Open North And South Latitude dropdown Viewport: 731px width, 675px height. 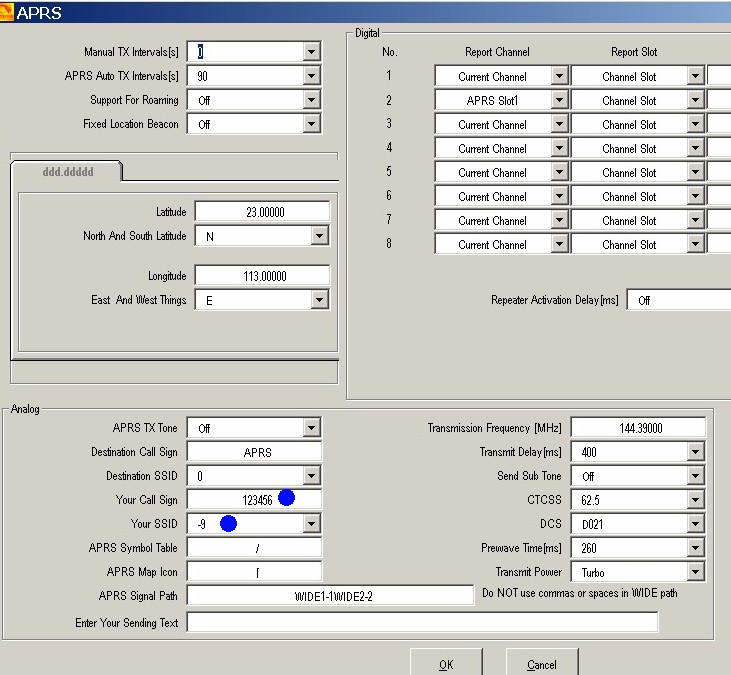(x=319, y=236)
